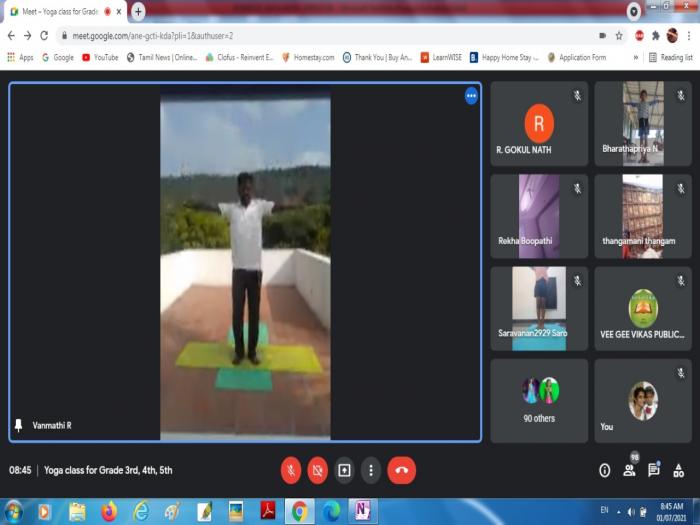Click the browser forward arrow
The height and width of the screenshot is (525, 700).
(28, 36)
